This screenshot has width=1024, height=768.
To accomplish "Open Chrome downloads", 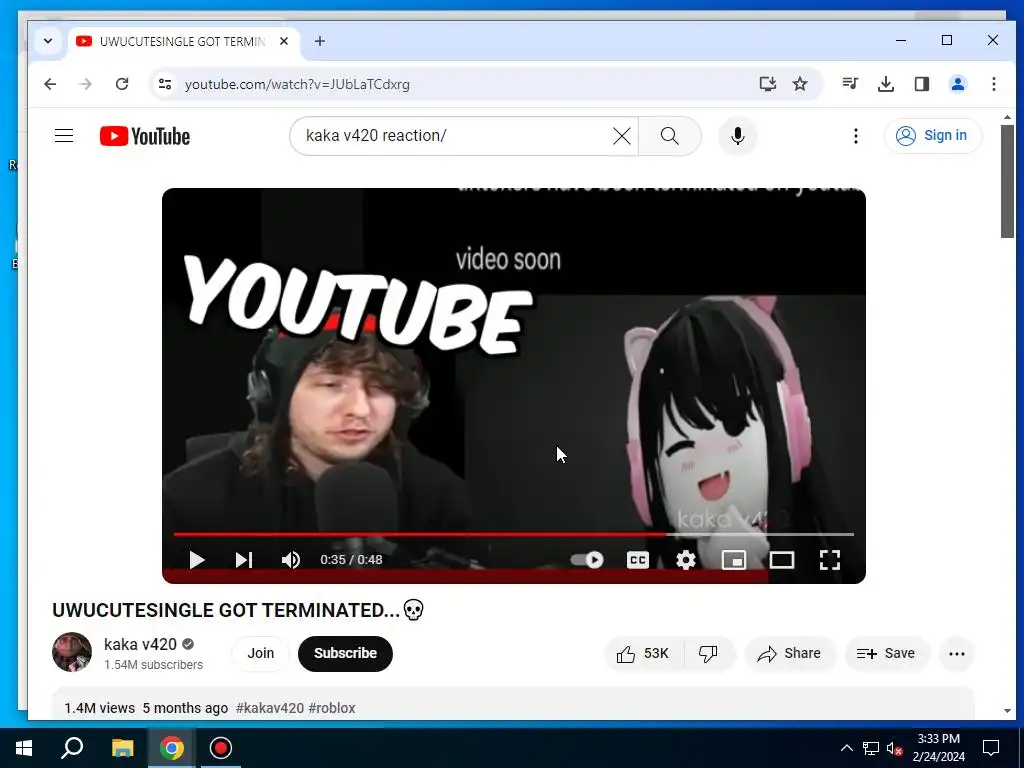I will pyautogui.click(x=886, y=84).
